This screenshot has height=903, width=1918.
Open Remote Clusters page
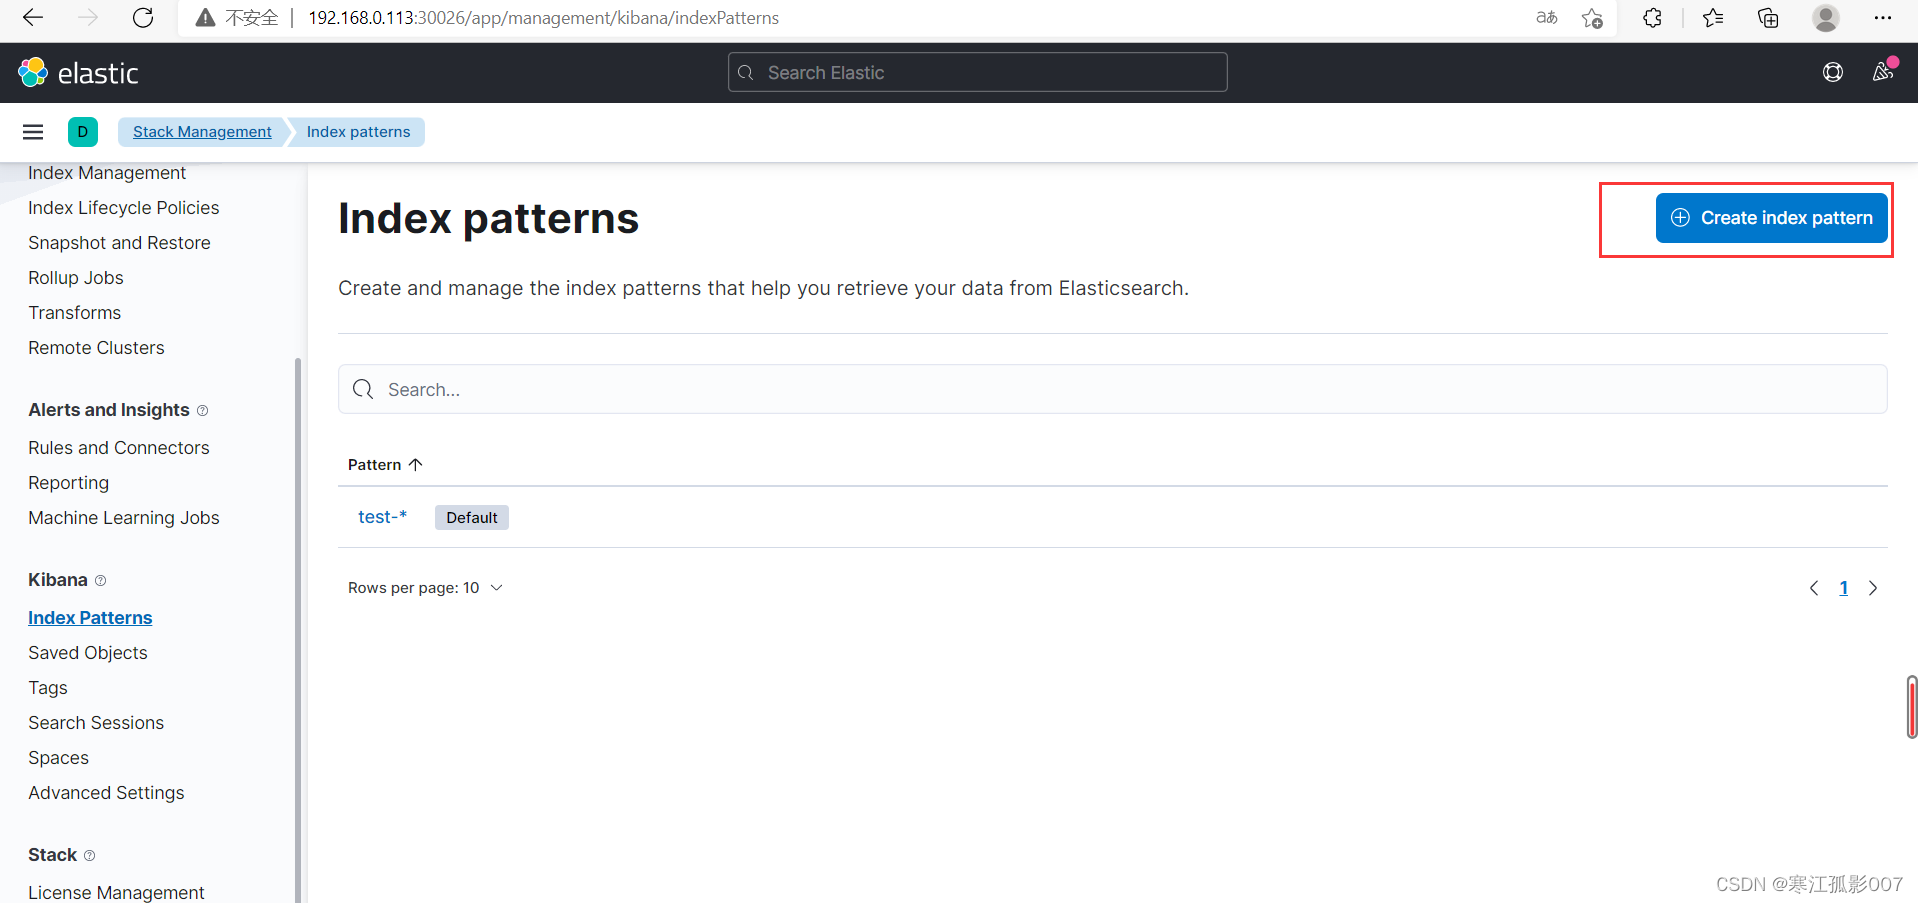coord(96,348)
